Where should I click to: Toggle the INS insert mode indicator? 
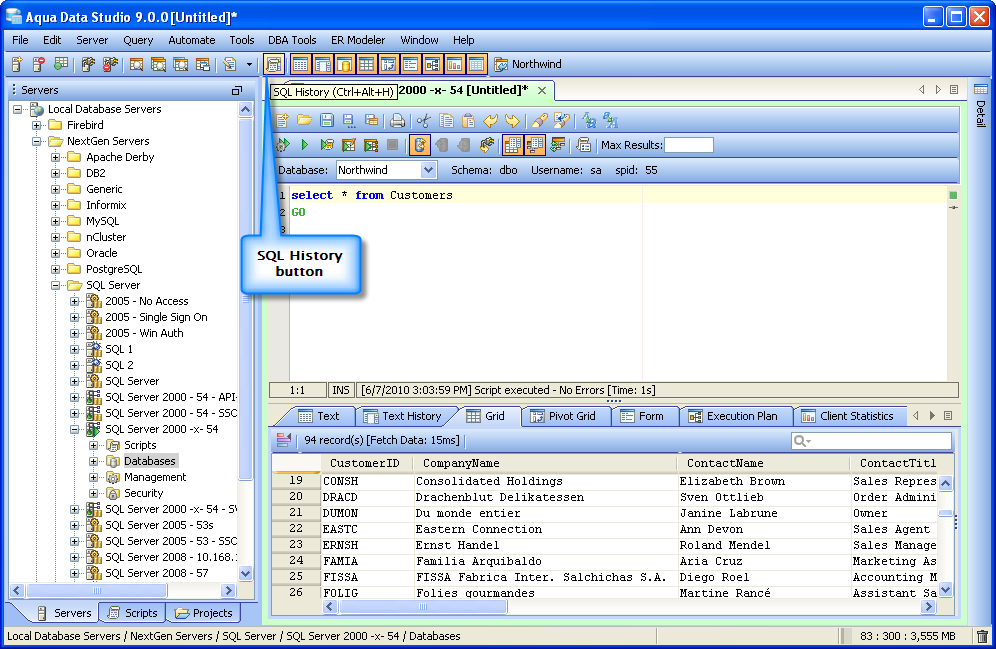(341, 390)
